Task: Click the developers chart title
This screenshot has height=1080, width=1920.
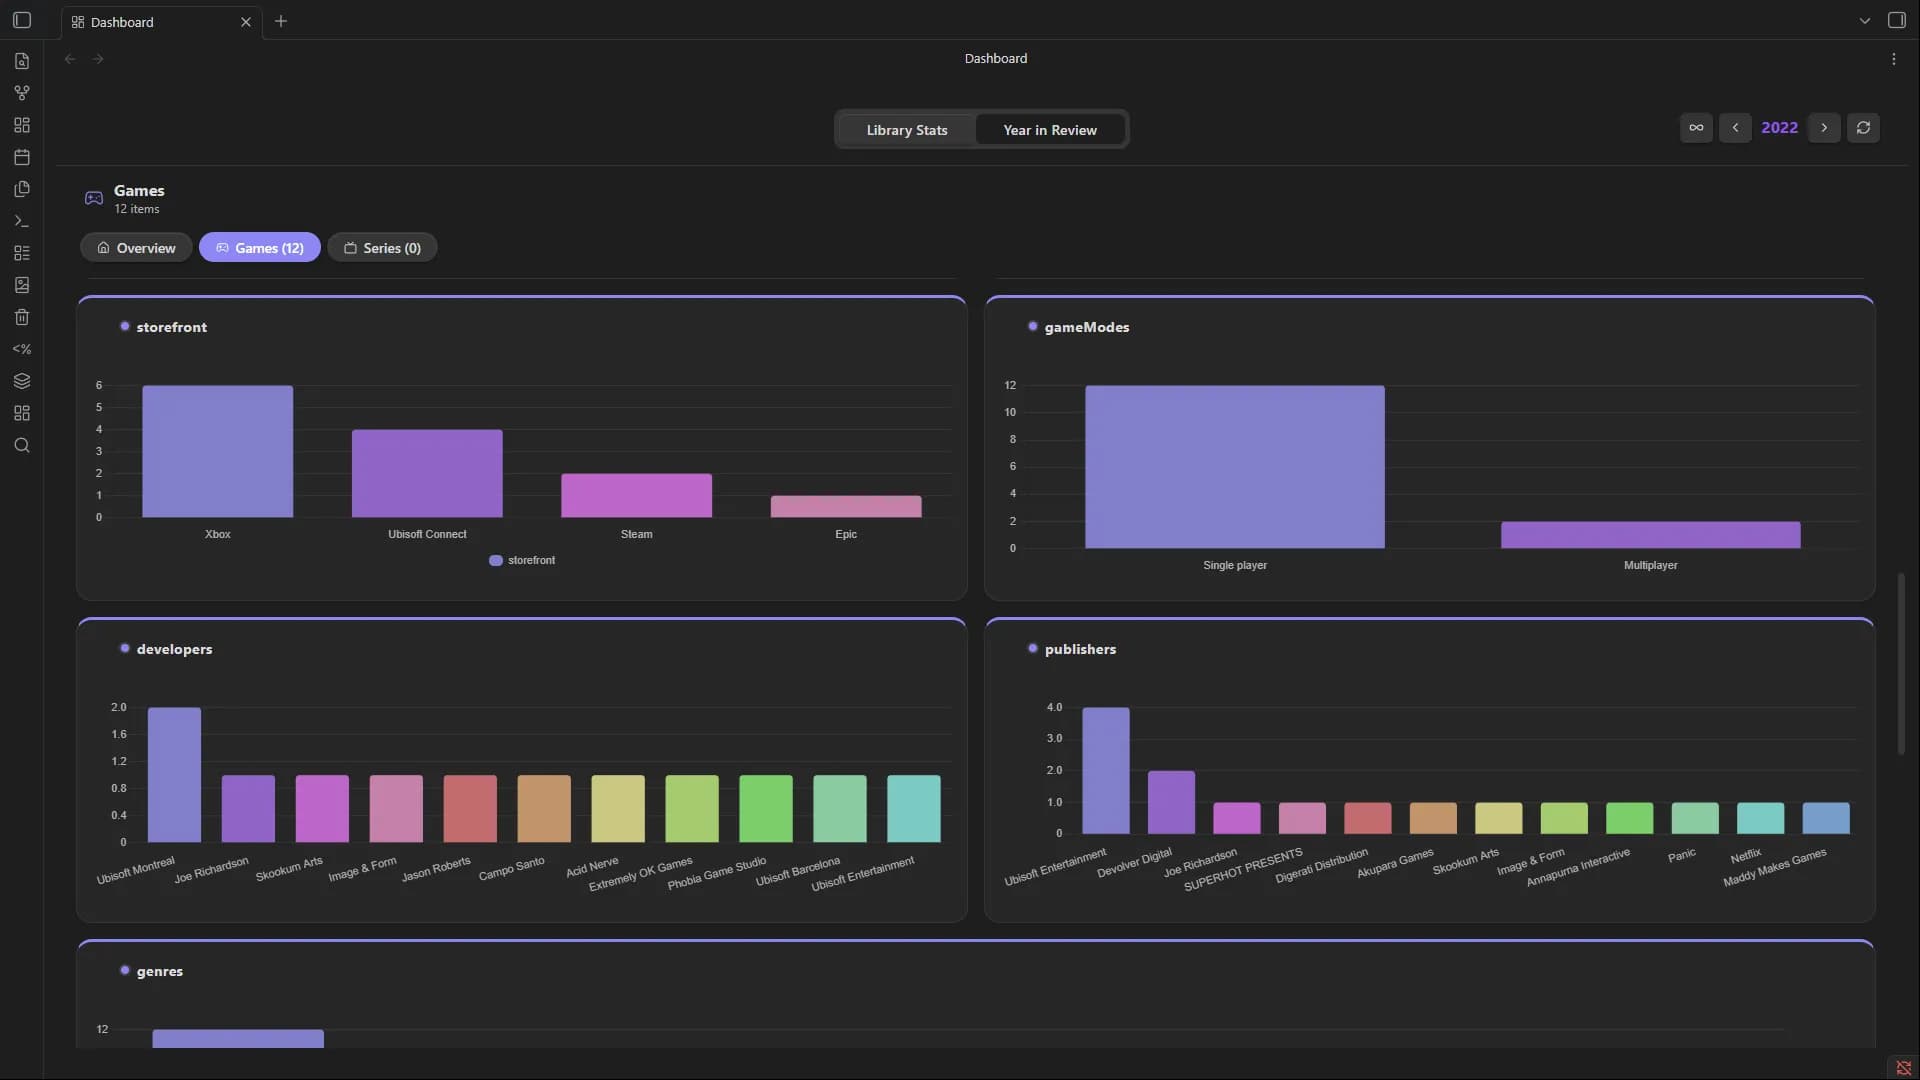Action: click(x=175, y=649)
